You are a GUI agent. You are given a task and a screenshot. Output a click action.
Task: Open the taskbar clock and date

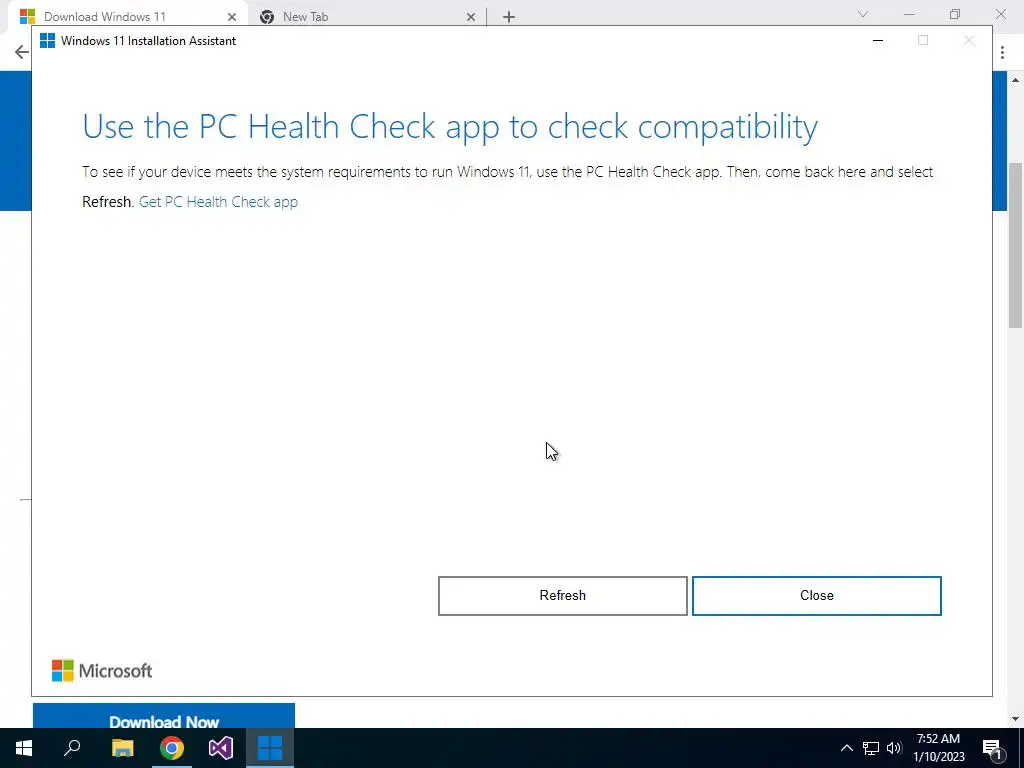(x=938, y=748)
